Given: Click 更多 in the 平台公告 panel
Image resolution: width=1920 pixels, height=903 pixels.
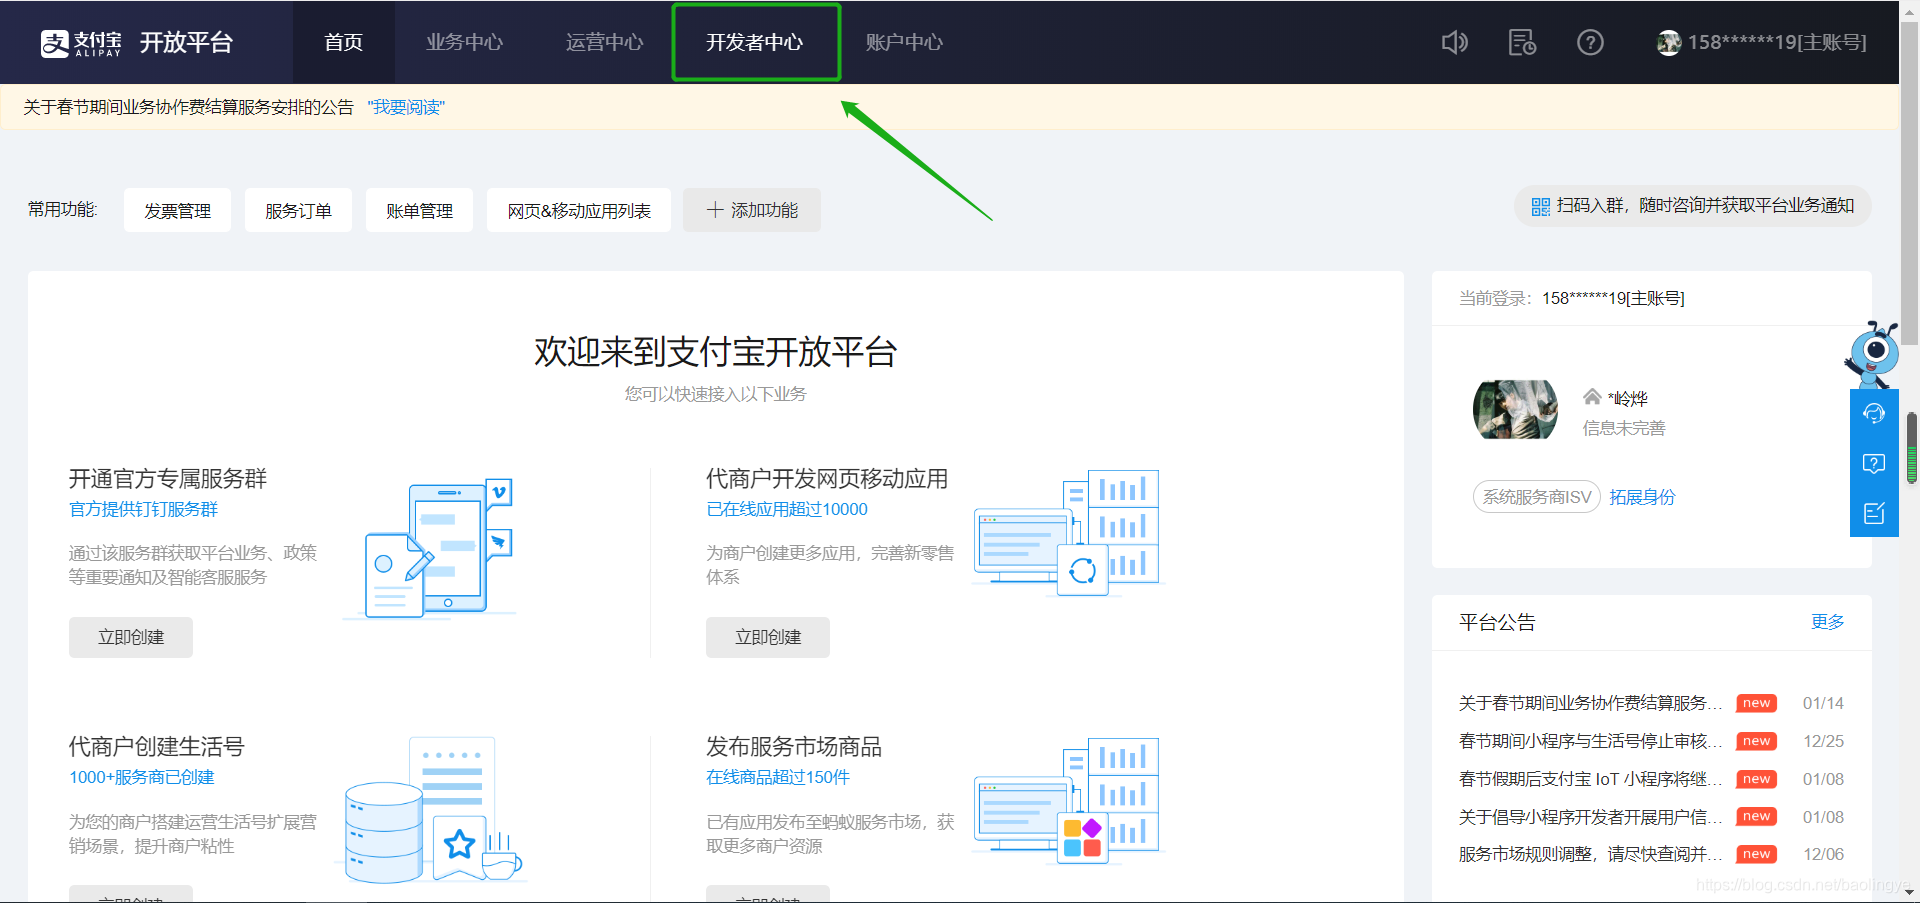Looking at the screenshot, I should (x=1827, y=621).
